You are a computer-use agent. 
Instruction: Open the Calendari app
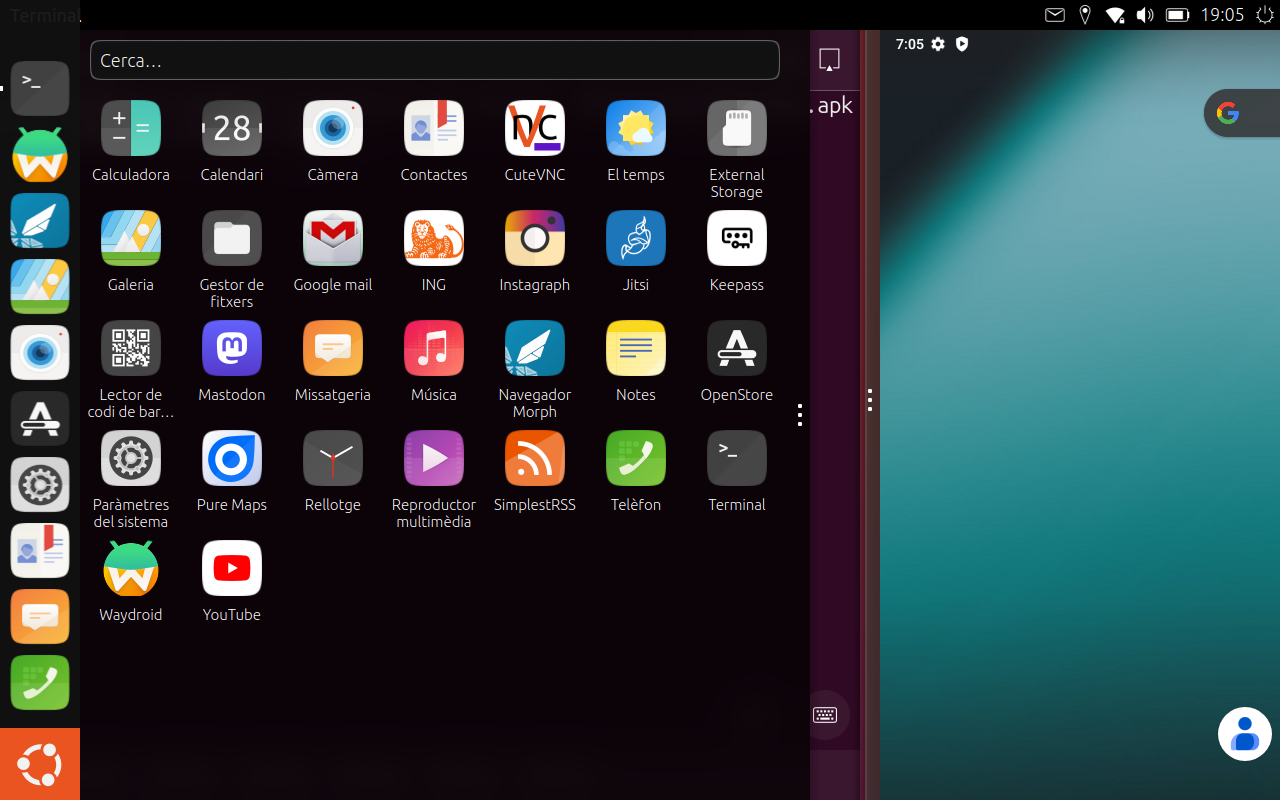pyautogui.click(x=232, y=128)
